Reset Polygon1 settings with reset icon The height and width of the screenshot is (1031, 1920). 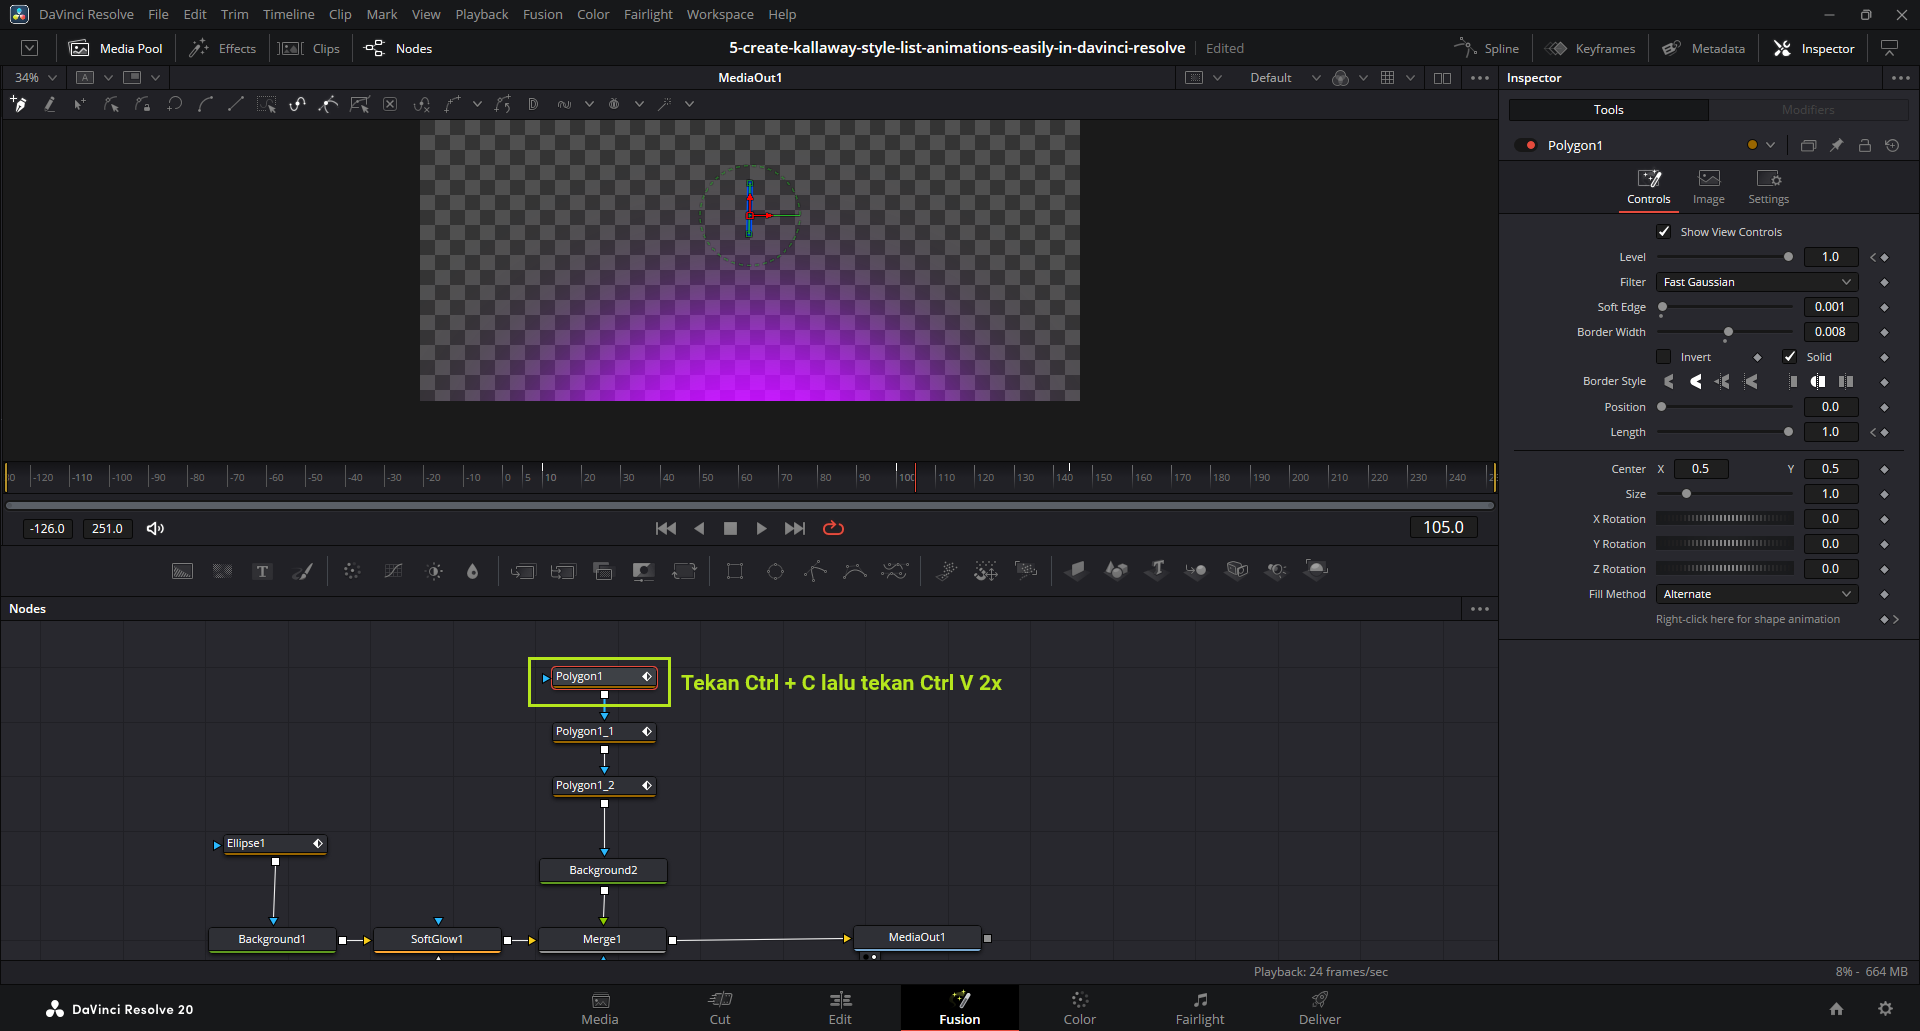1892,145
